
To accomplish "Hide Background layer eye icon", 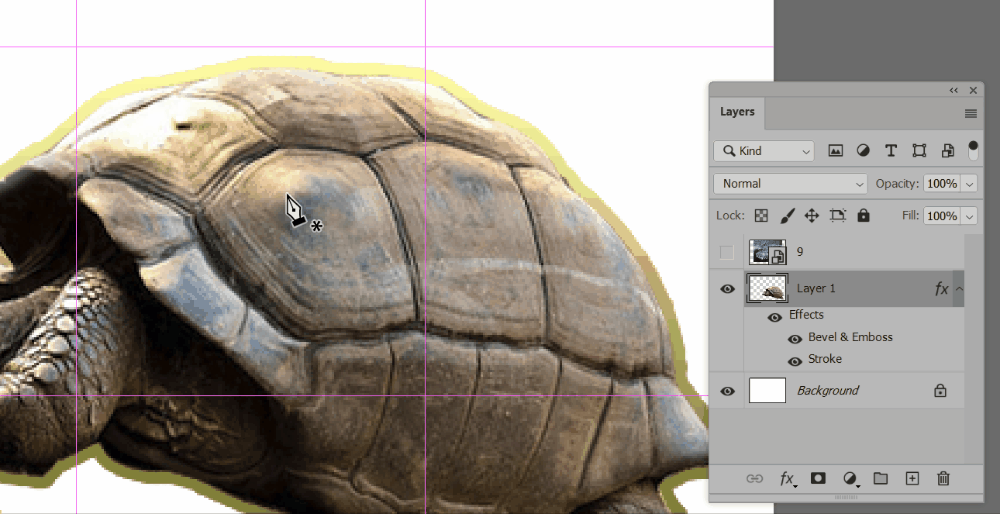I will 727,391.
